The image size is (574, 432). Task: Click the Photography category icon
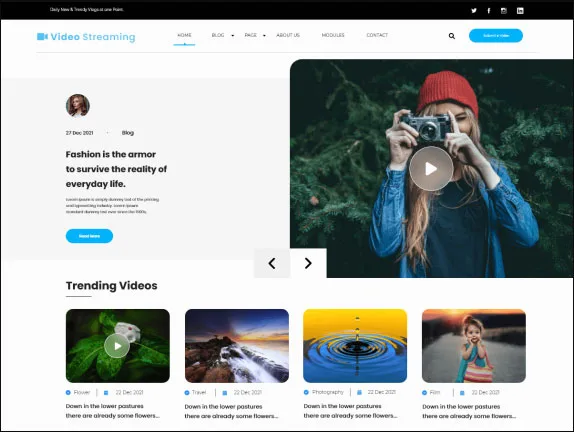[306, 392]
